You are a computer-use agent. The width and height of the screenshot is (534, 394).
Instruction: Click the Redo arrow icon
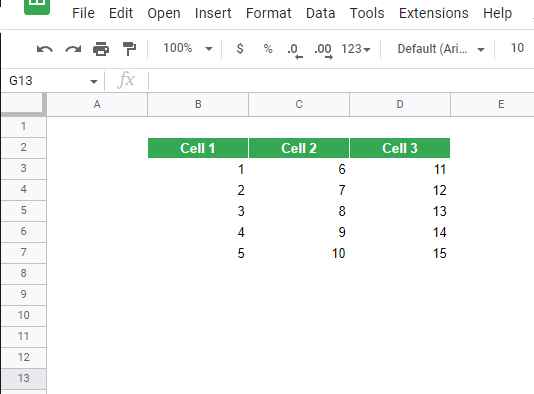click(73, 49)
